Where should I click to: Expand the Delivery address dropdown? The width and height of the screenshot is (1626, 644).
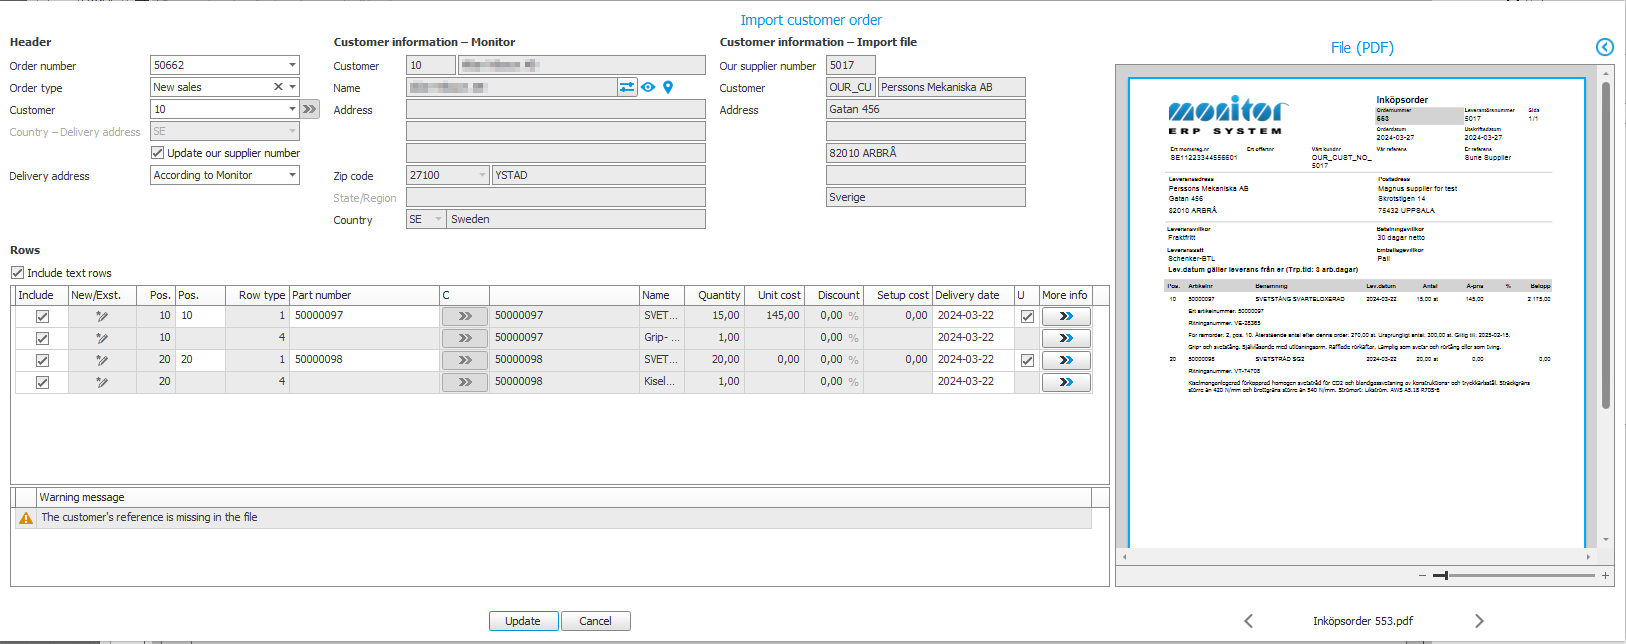click(x=292, y=175)
